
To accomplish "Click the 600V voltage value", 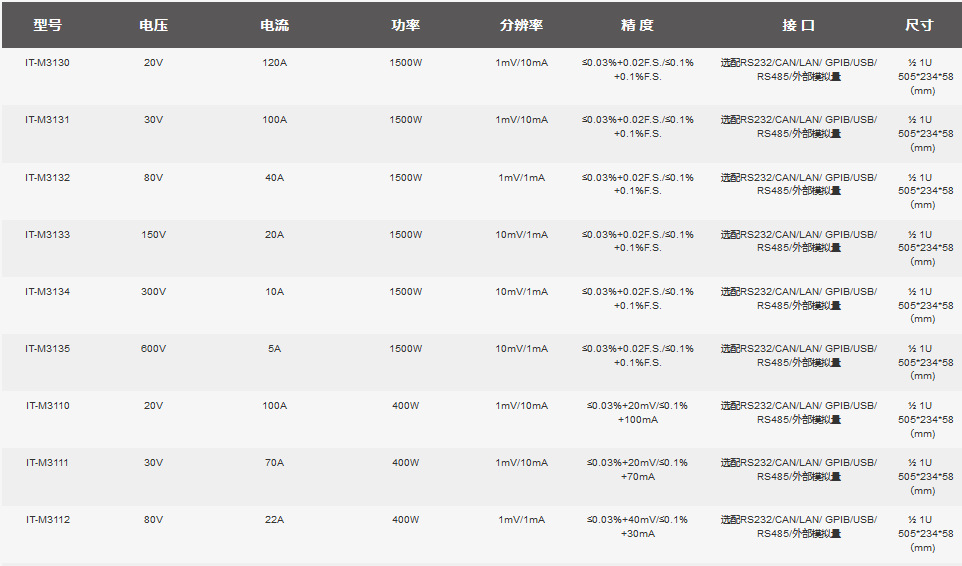I will 153,349.
